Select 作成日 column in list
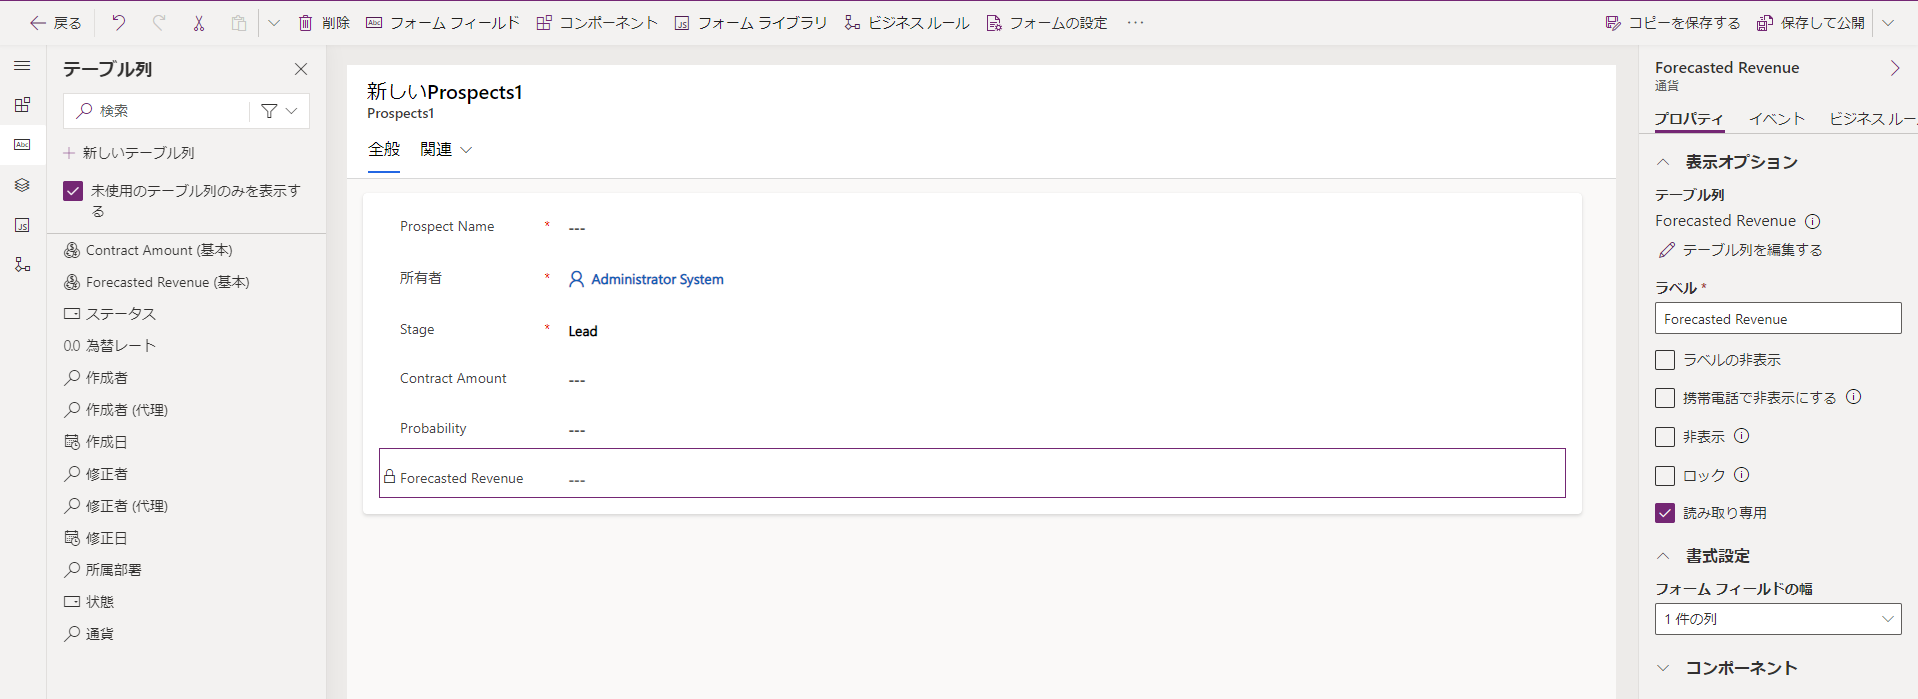Screen dimensions: 1918x699 96,442
